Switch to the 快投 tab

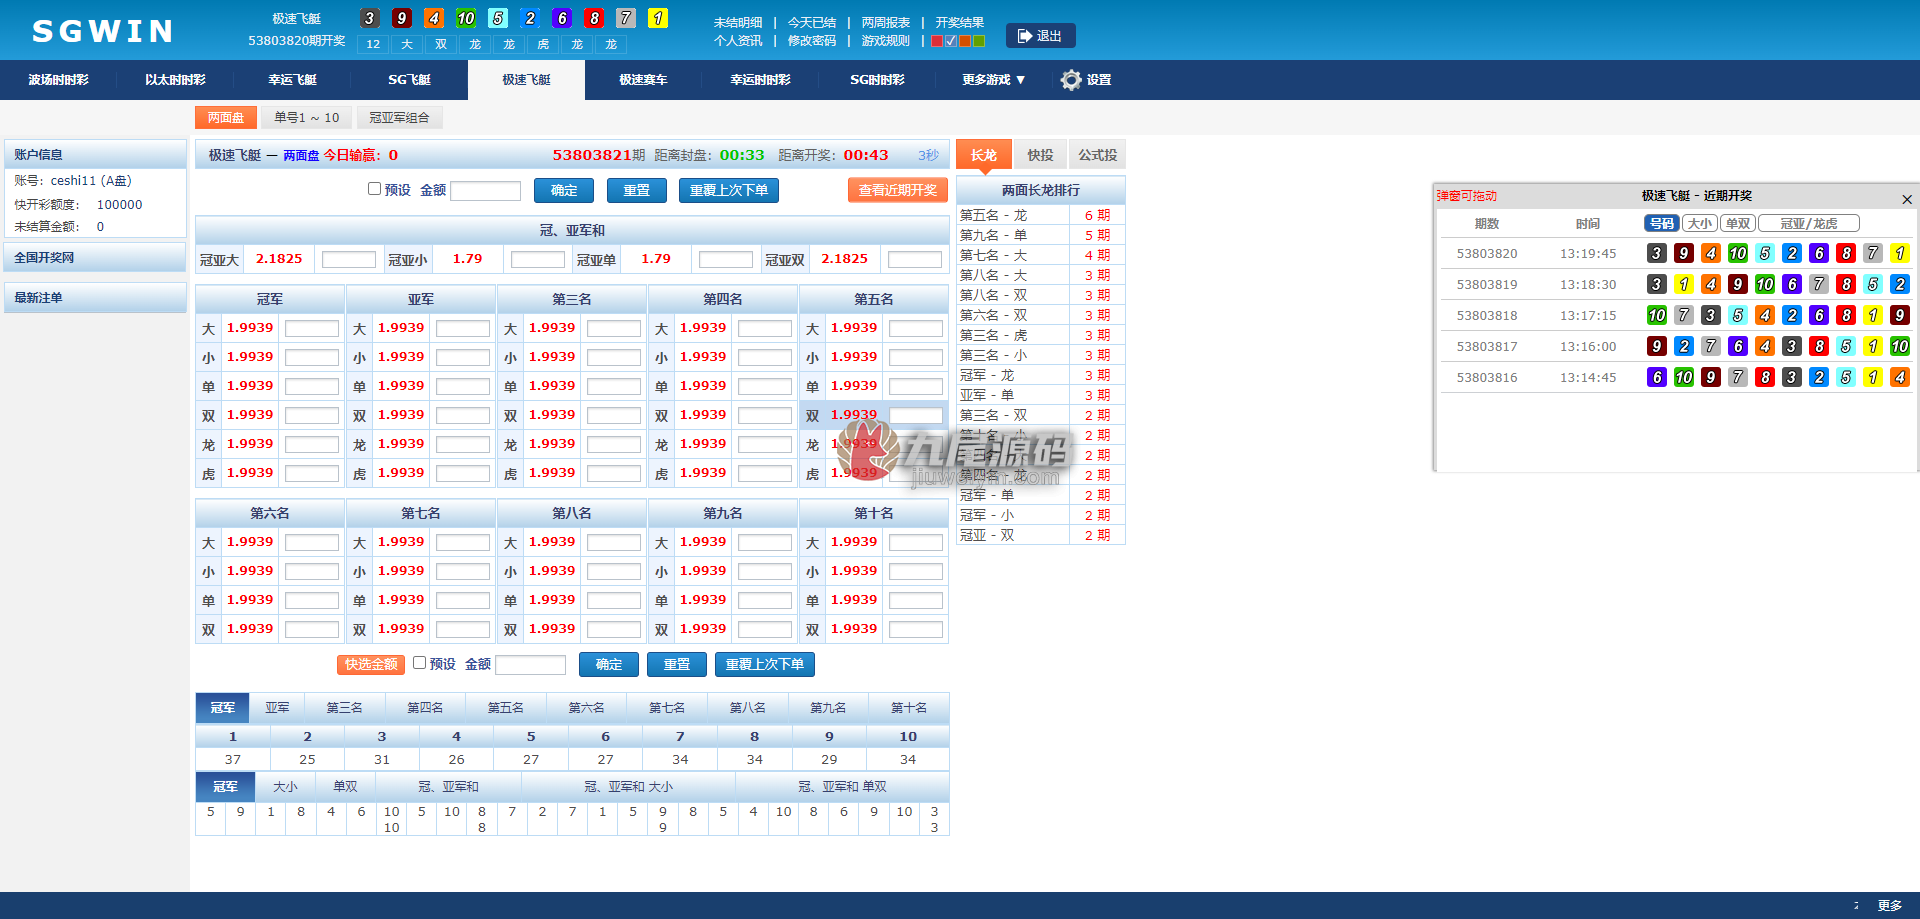[1040, 155]
